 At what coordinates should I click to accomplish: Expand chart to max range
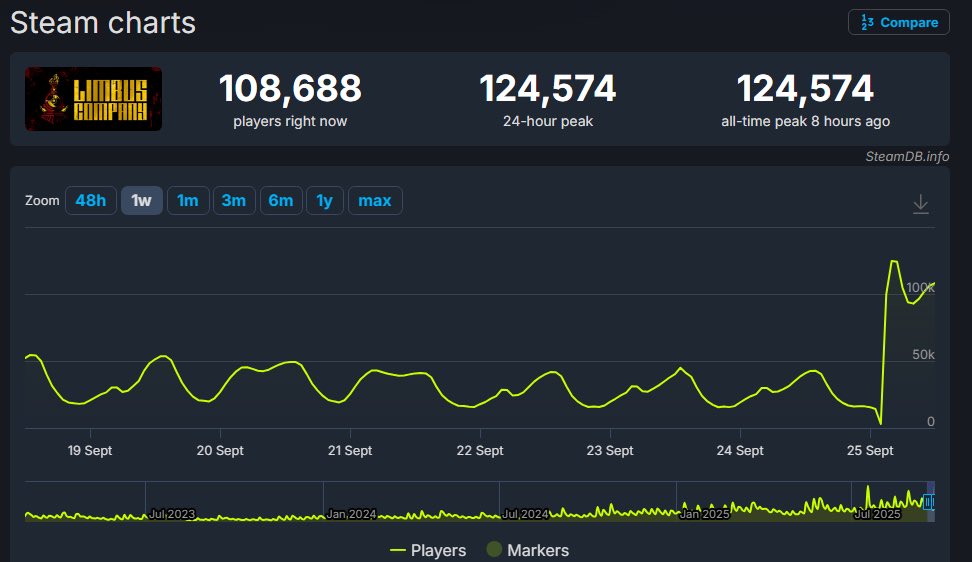(x=374, y=201)
